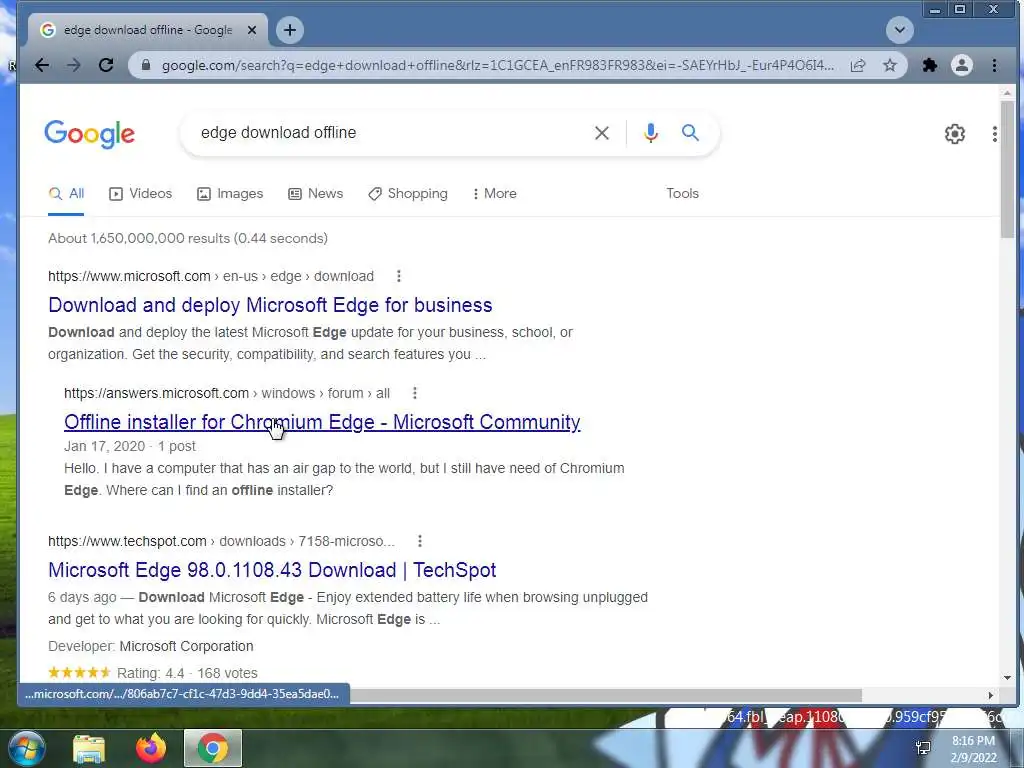Open a new tab with the plus button
This screenshot has height=768, width=1024.
290,30
